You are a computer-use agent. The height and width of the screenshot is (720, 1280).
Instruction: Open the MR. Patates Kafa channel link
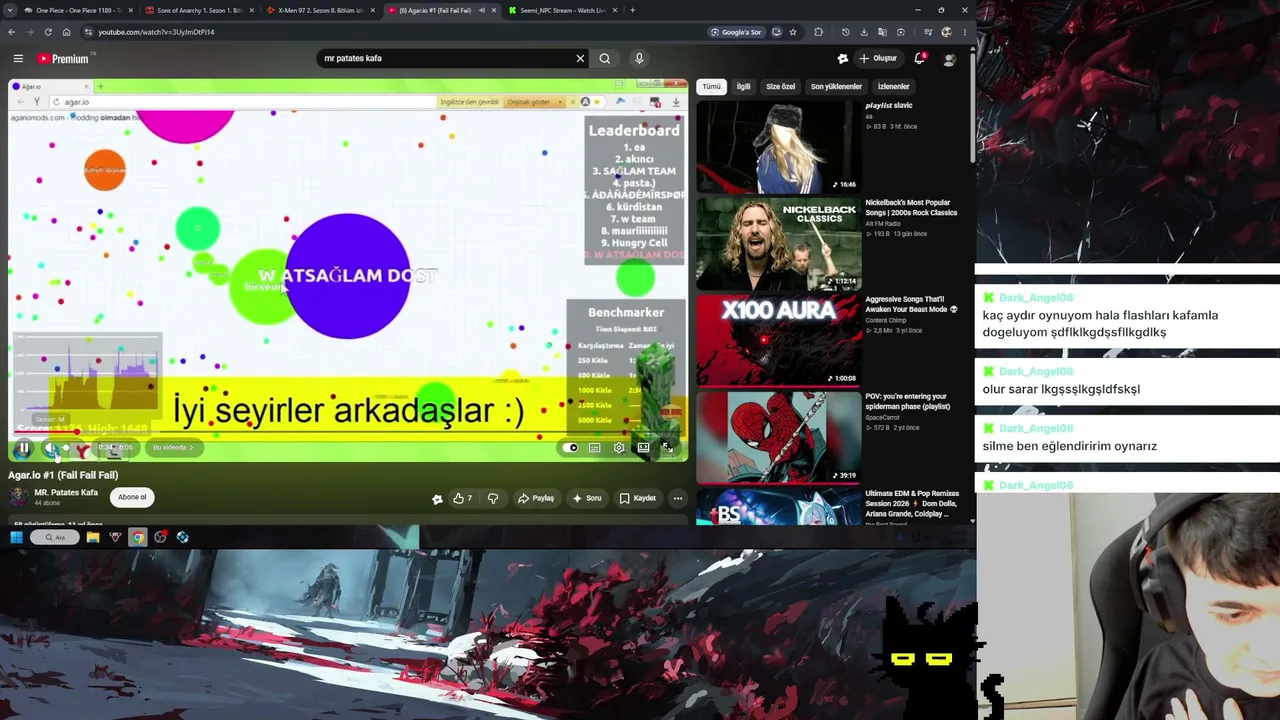(66, 492)
